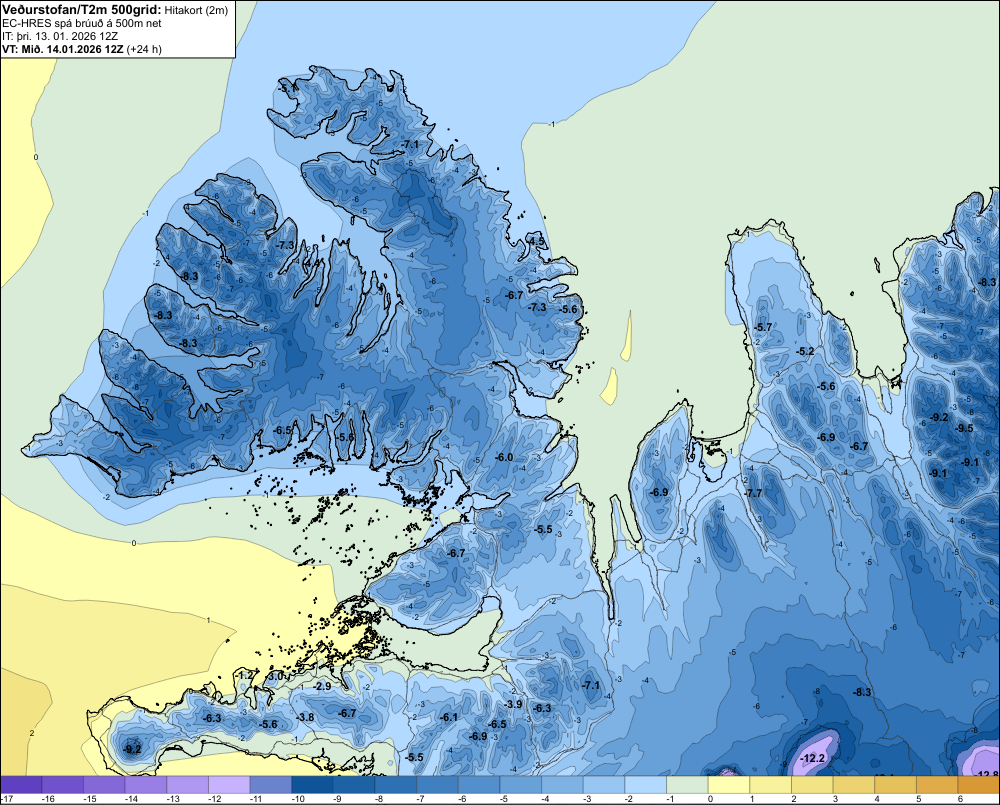Click the 0 legend scale label

710,799
